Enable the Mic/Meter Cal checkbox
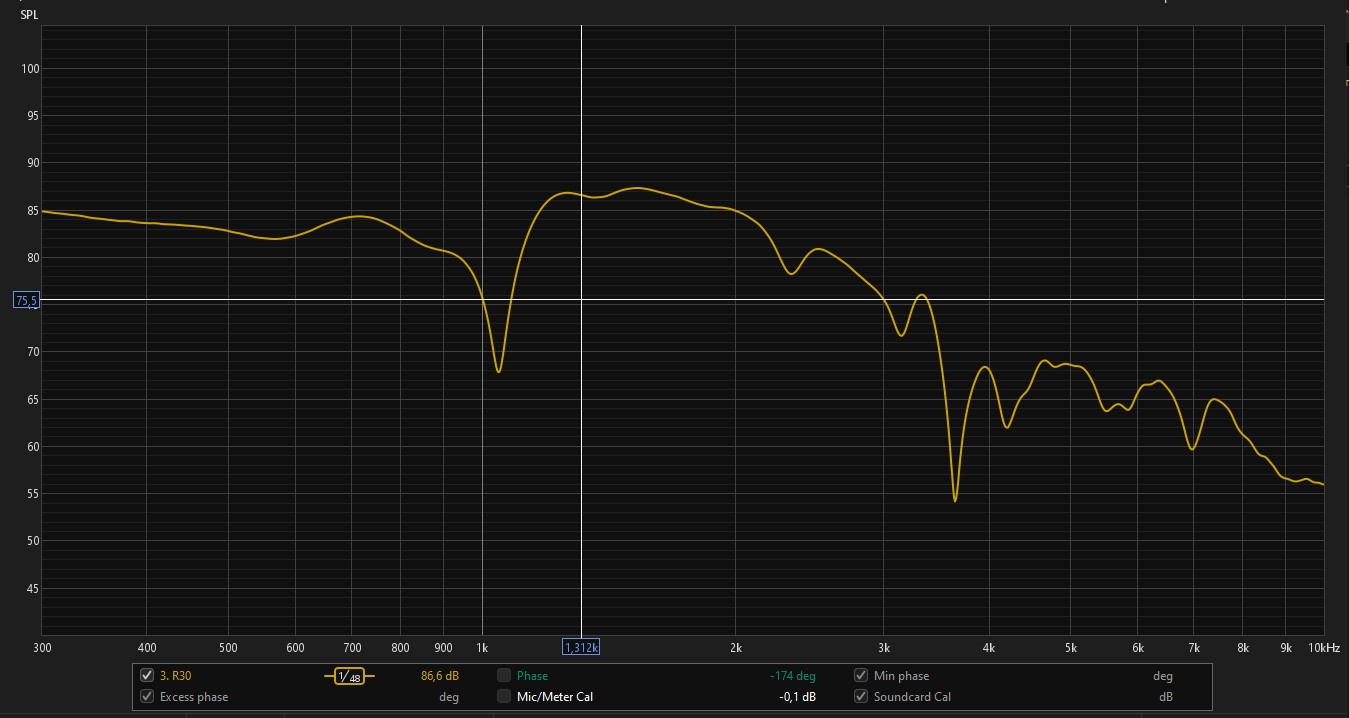The image size is (1349, 718). (x=504, y=697)
